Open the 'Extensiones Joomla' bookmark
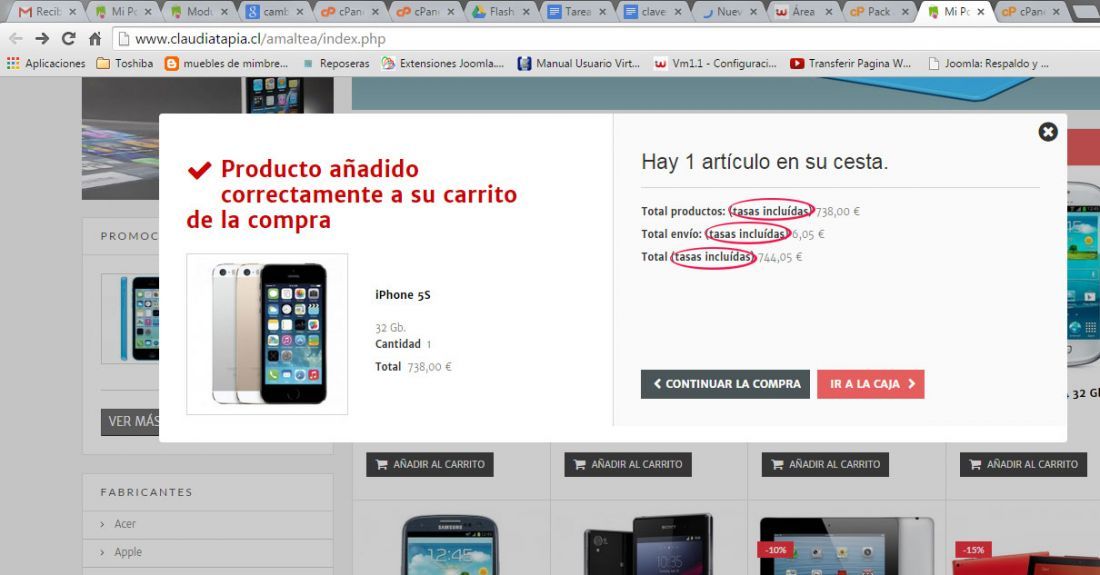The height and width of the screenshot is (575, 1100). pos(443,63)
